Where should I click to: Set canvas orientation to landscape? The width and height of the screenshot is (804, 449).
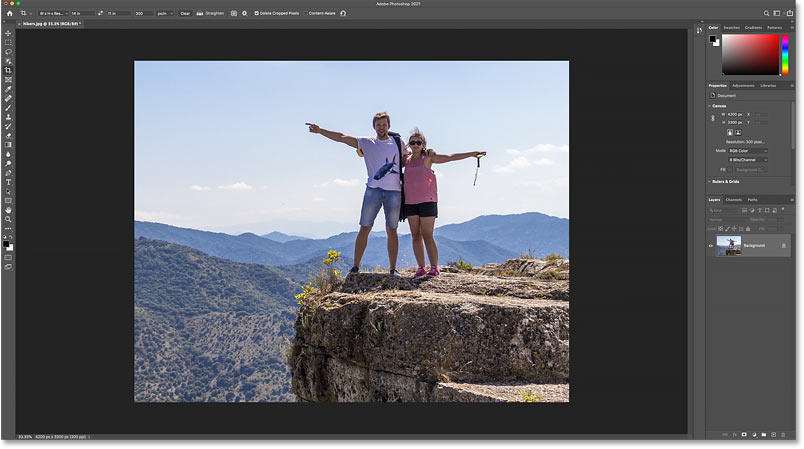[738, 132]
